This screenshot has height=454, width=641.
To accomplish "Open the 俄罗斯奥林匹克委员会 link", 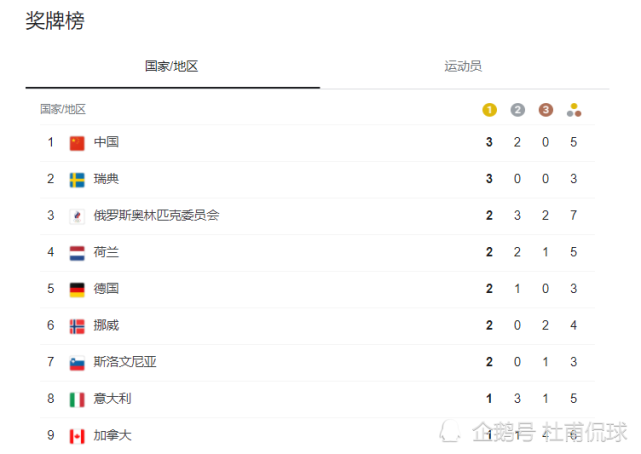I will tap(156, 216).
